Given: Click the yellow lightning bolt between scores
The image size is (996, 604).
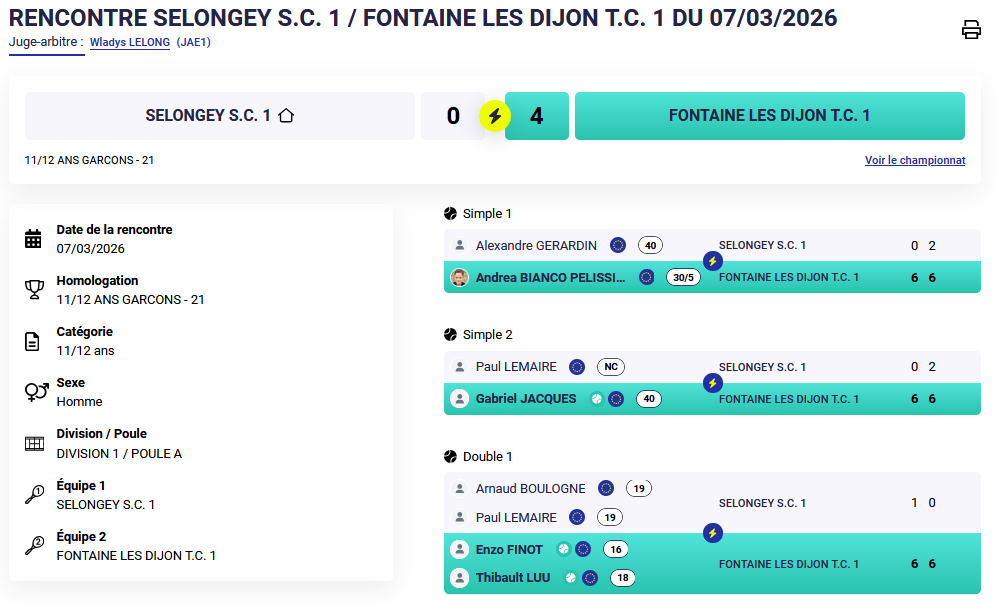Looking at the screenshot, I should pos(495,116).
